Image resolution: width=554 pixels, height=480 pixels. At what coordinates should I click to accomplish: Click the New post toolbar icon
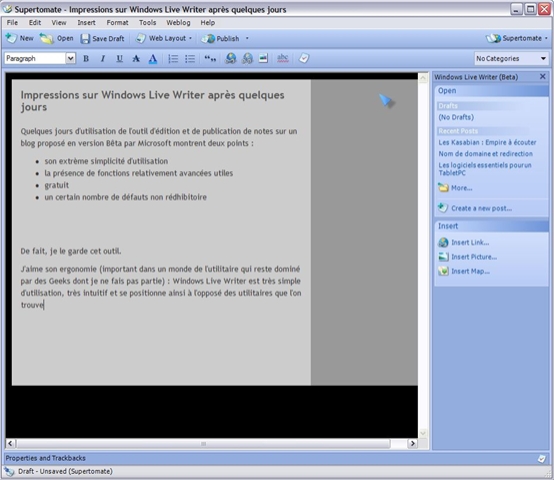pos(11,38)
